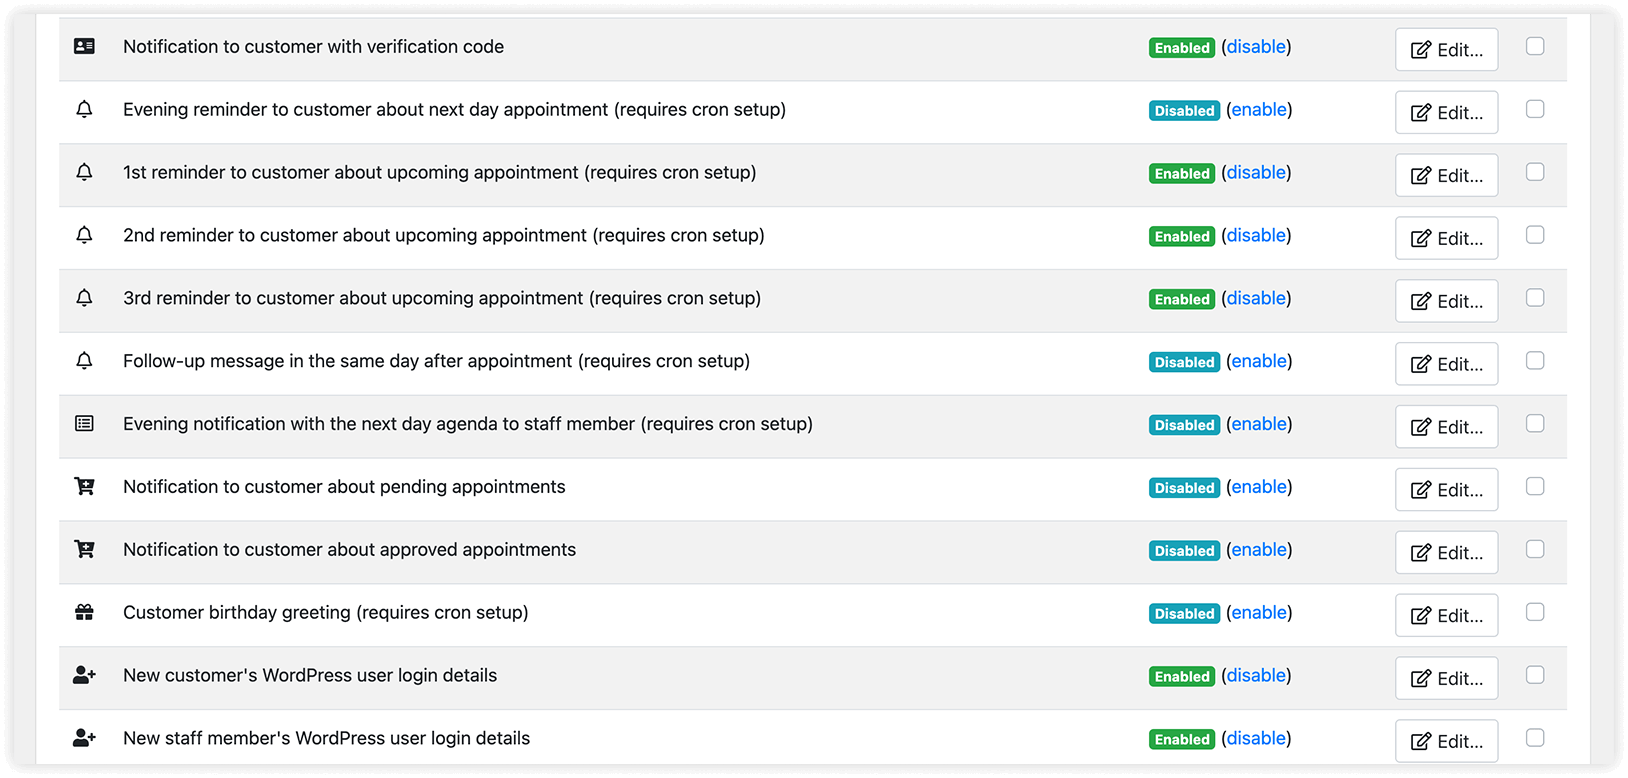Screen dimensions: 1628x778
Task: Tick checkbox for new staff member's login details
Action: [1535, 738]
